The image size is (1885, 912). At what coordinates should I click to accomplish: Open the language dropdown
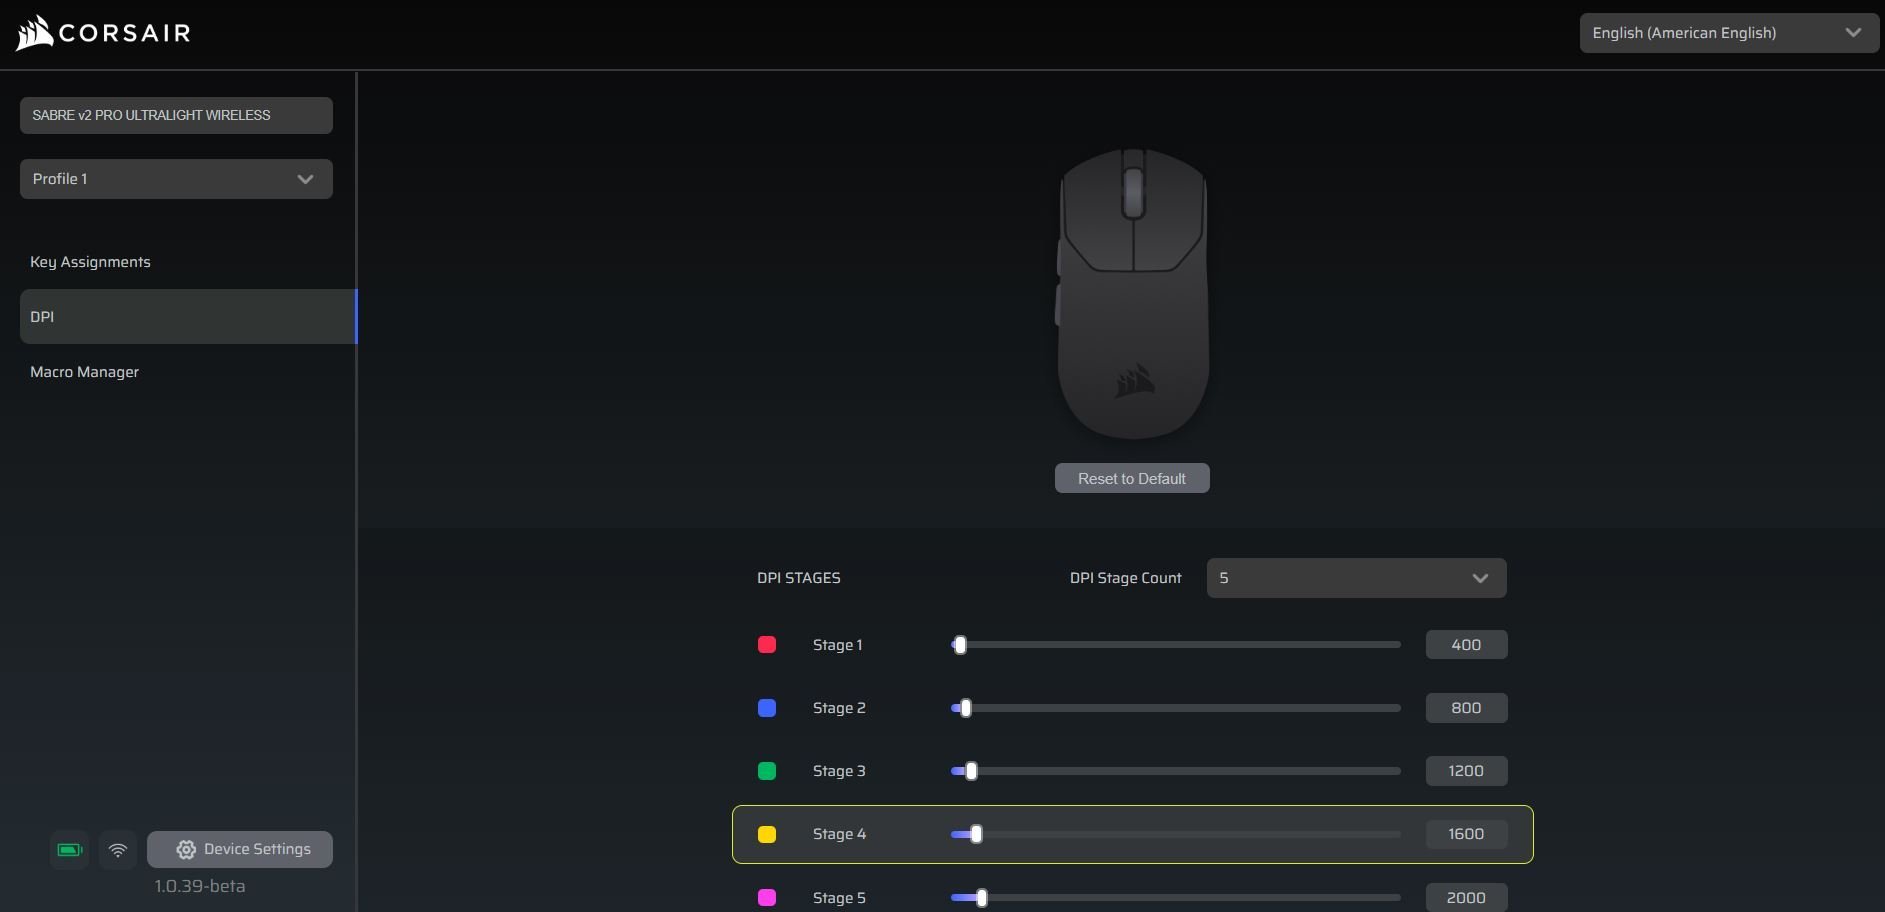[1729, 33]
